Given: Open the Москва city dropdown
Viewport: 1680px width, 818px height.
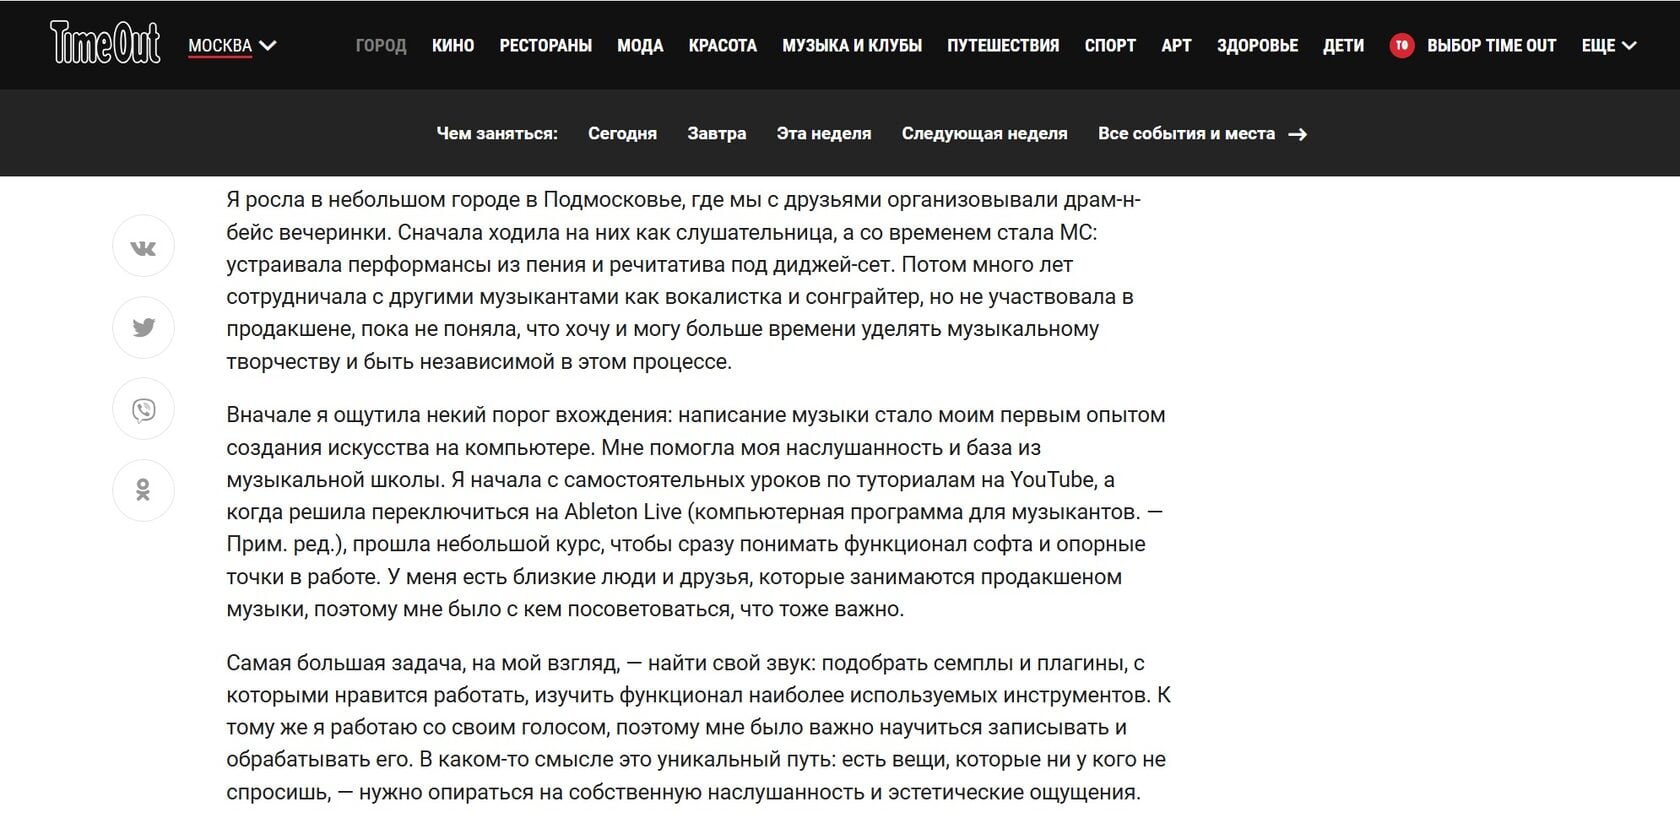Looking at the screenshot, I should [x=232, y=45].
